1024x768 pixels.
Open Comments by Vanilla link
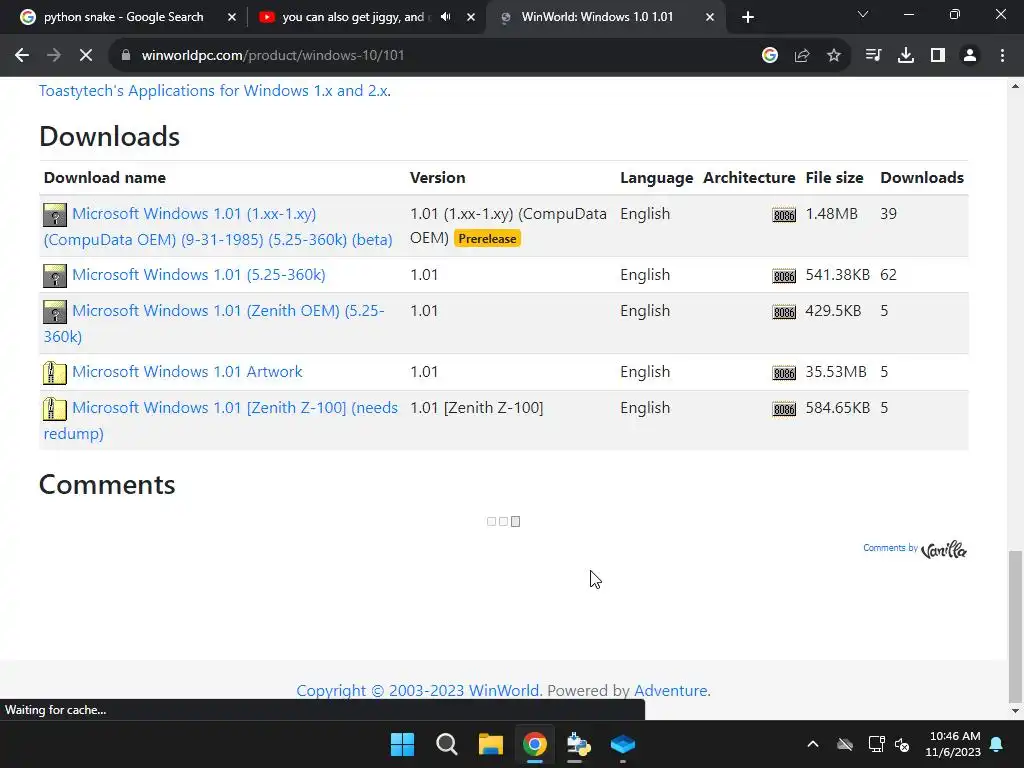coord(915,549)
